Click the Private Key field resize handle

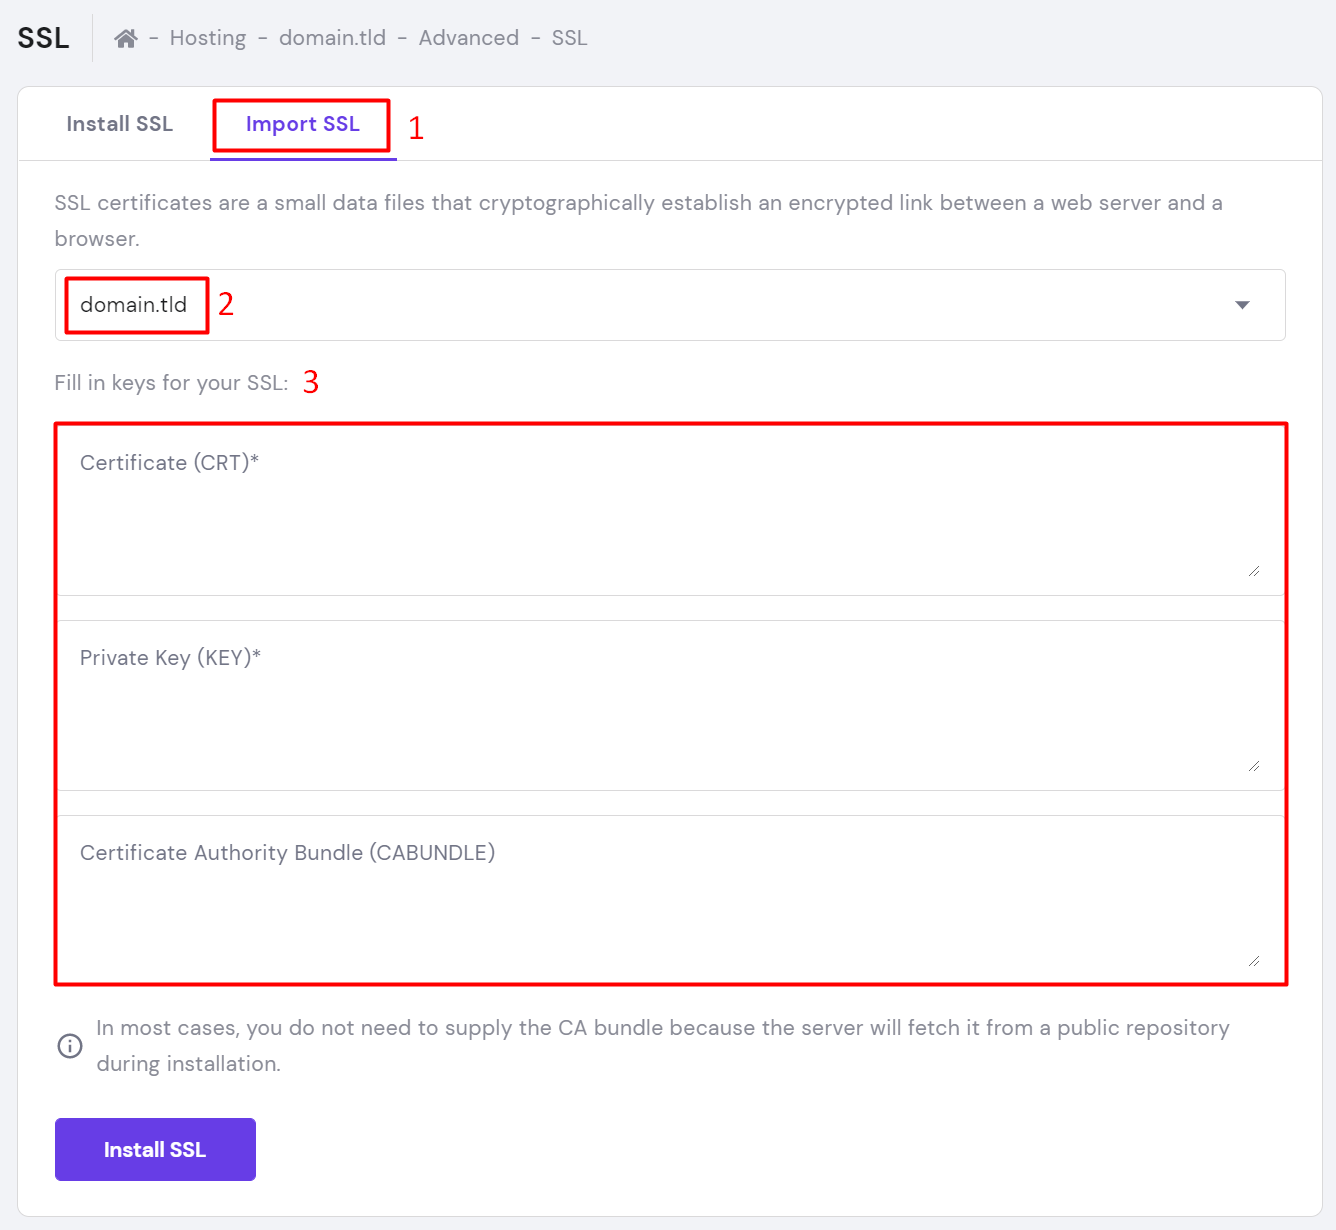1254,765
